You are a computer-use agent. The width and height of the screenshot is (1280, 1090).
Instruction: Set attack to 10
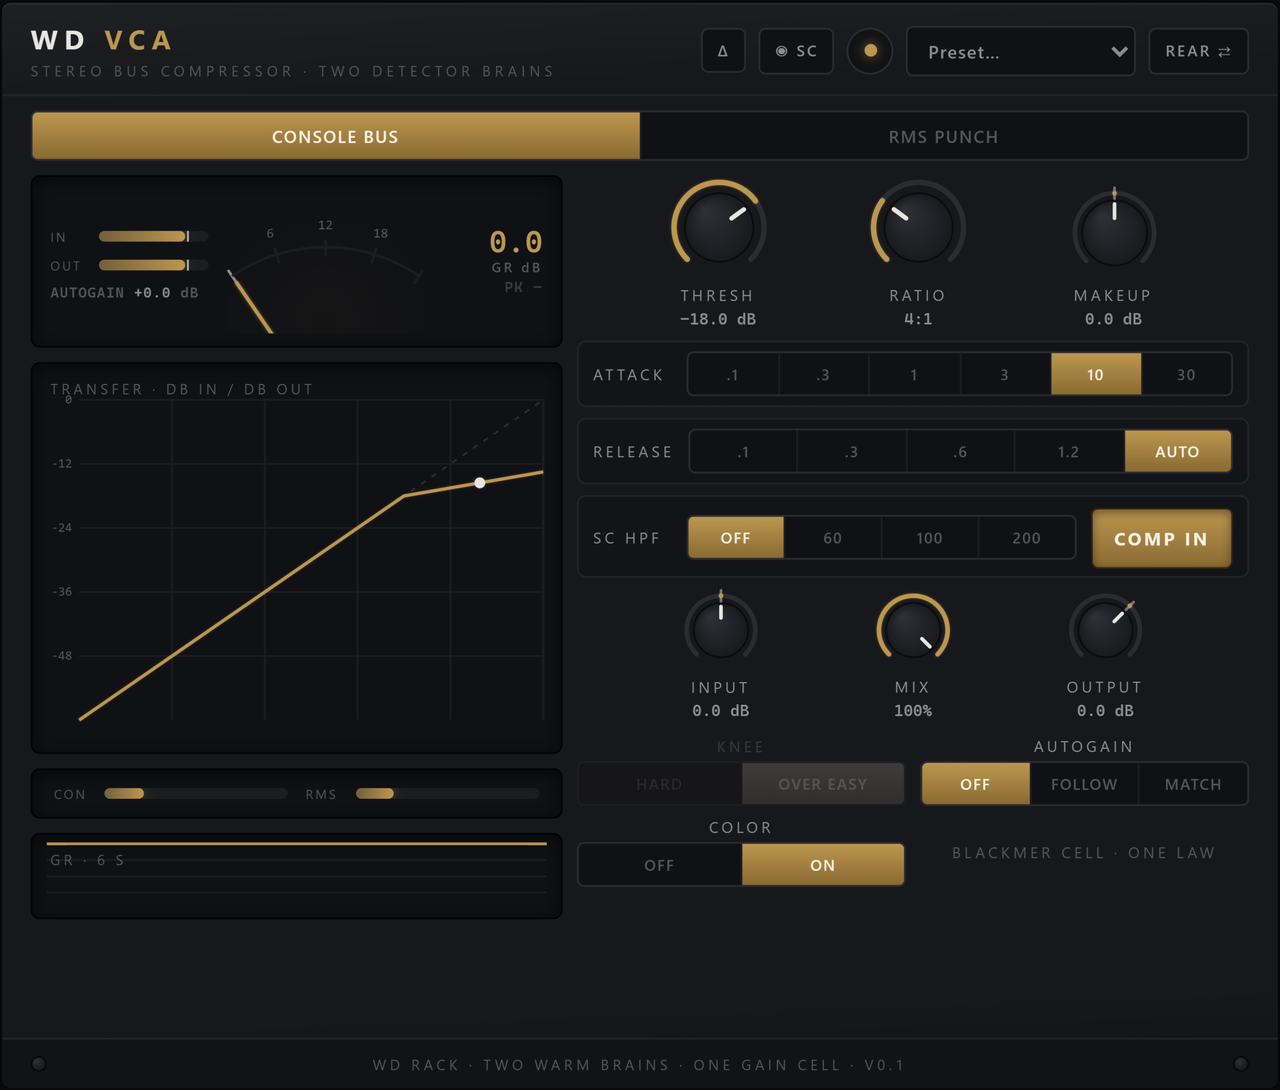pos(1096,374)
